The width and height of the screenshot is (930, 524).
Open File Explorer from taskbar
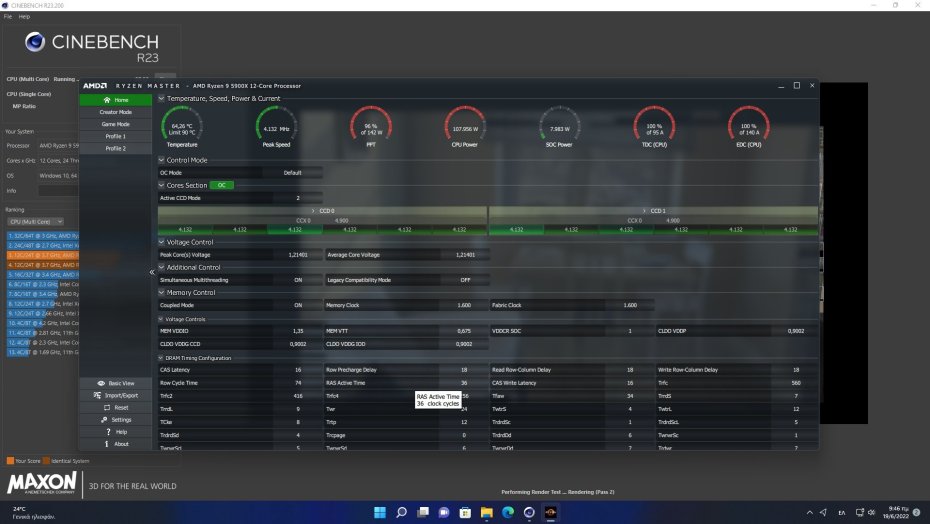pos(486,512)
